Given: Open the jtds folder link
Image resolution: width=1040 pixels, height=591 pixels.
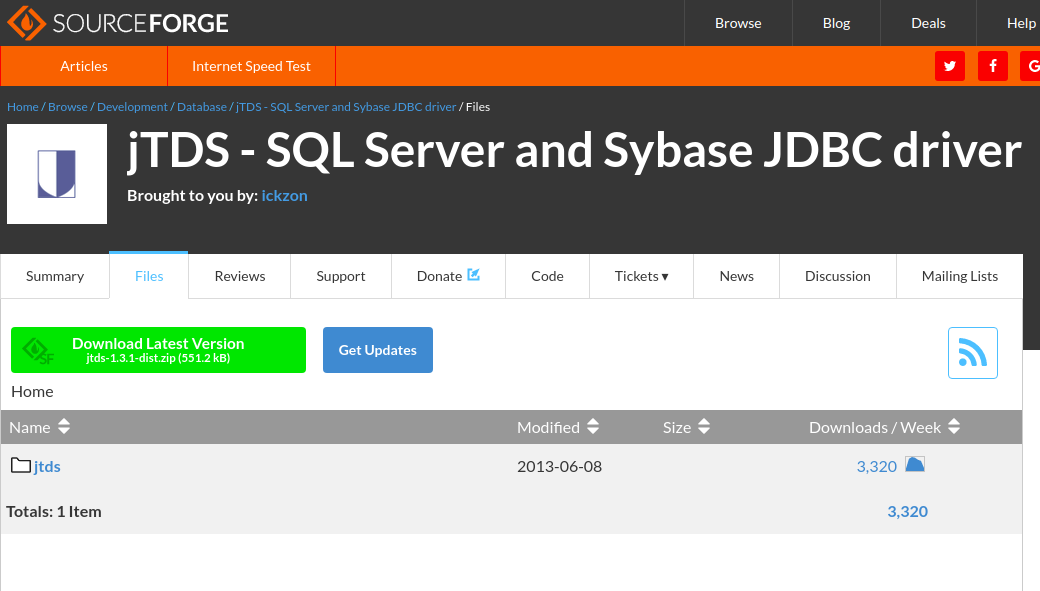Looking at the screenshot, I should (47, 466).
